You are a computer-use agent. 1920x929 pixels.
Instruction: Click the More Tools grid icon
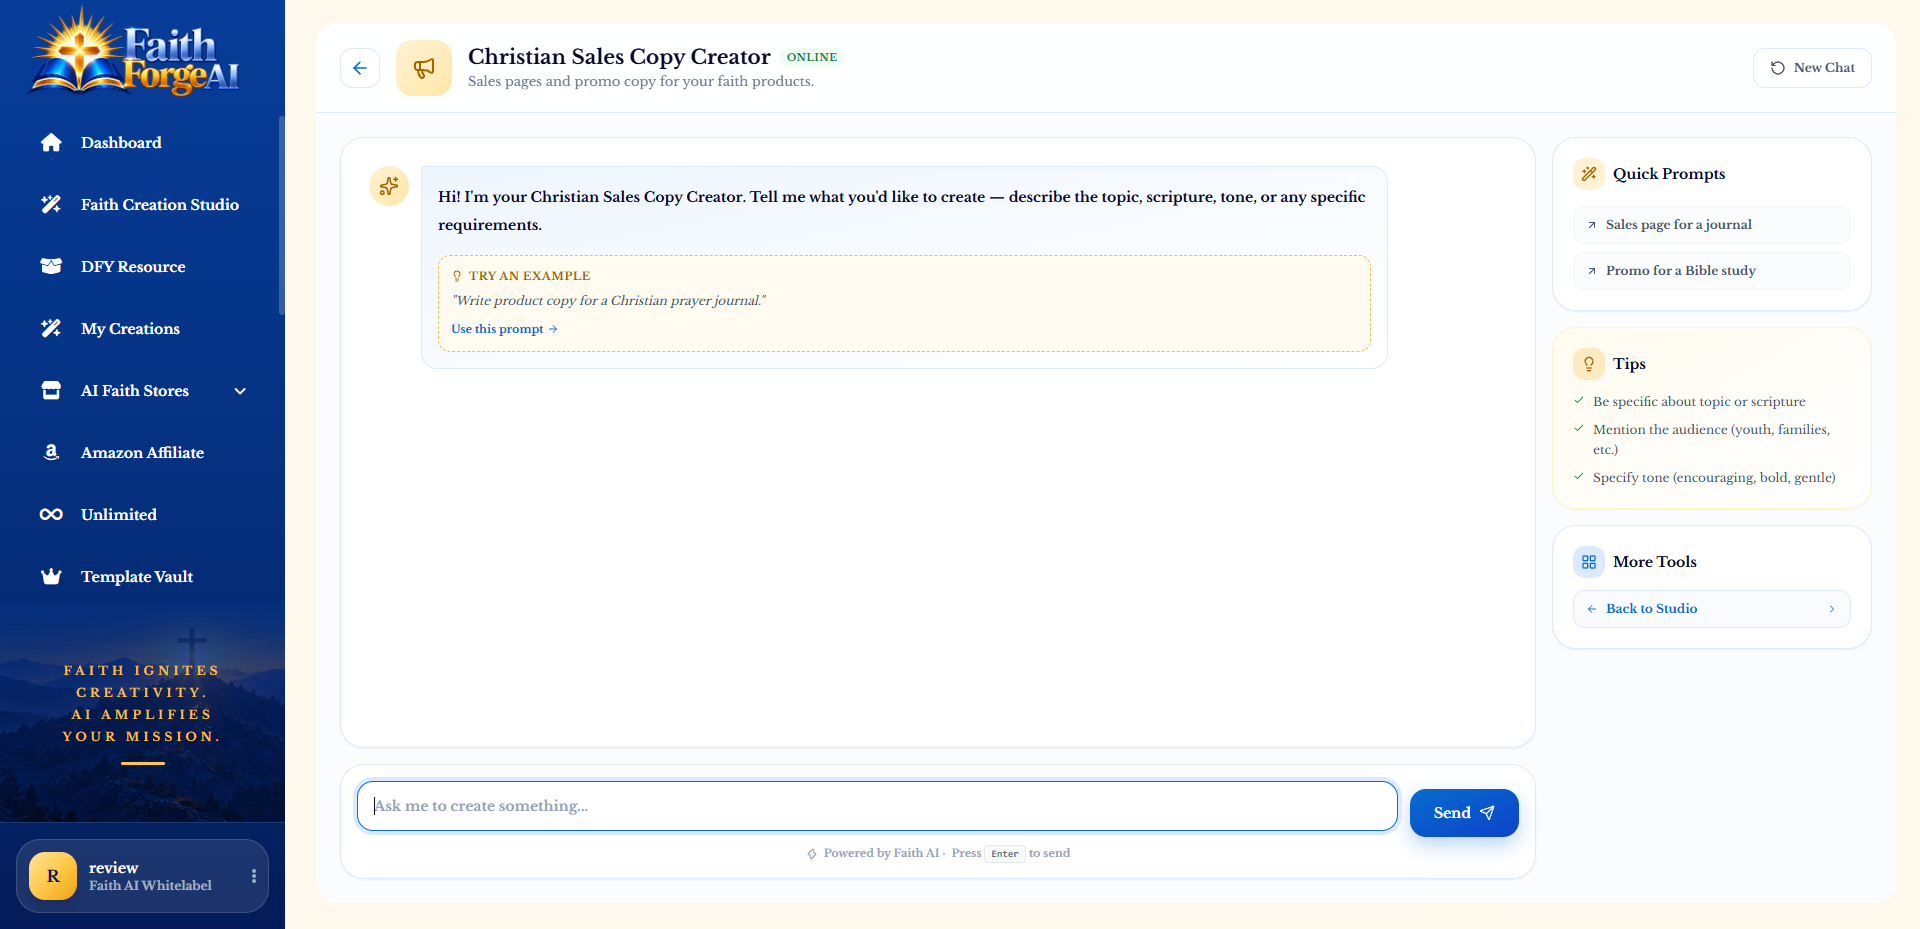(1589, 562)
